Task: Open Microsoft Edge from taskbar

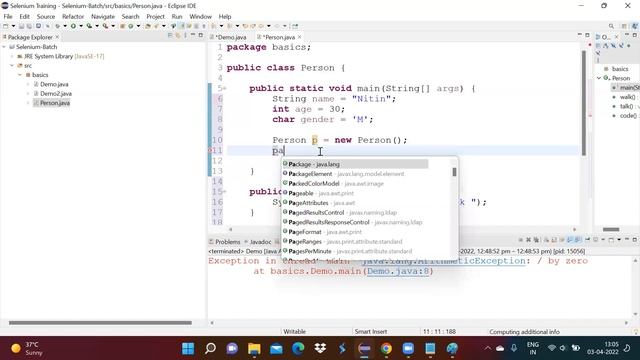Action: (298, 348)
